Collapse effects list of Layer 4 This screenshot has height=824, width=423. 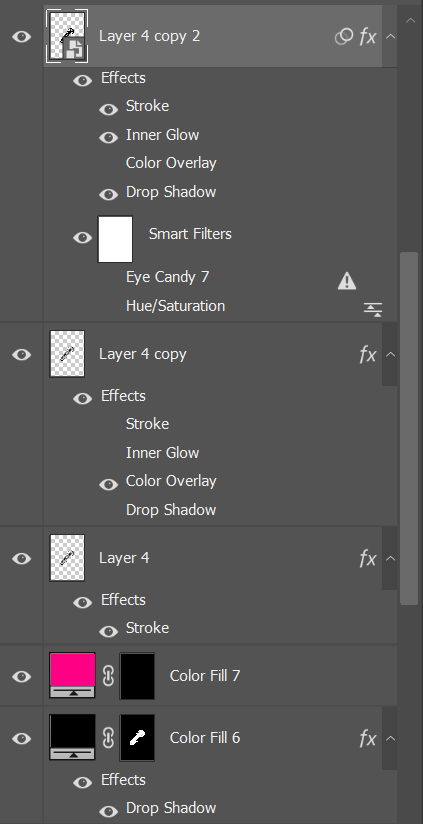[x=390, y=558]
